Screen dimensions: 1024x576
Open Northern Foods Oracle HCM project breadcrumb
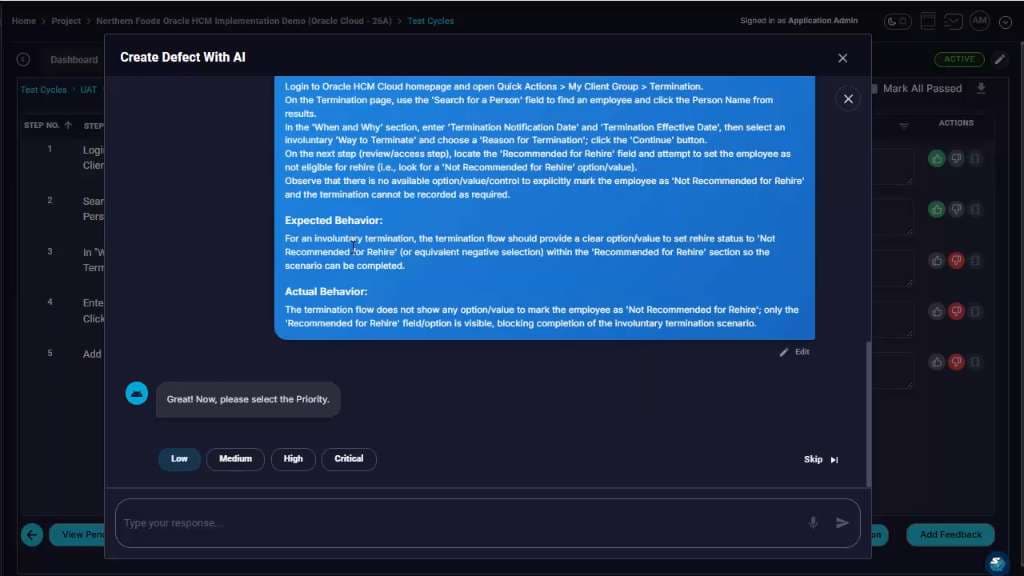(x=244, y=21)
